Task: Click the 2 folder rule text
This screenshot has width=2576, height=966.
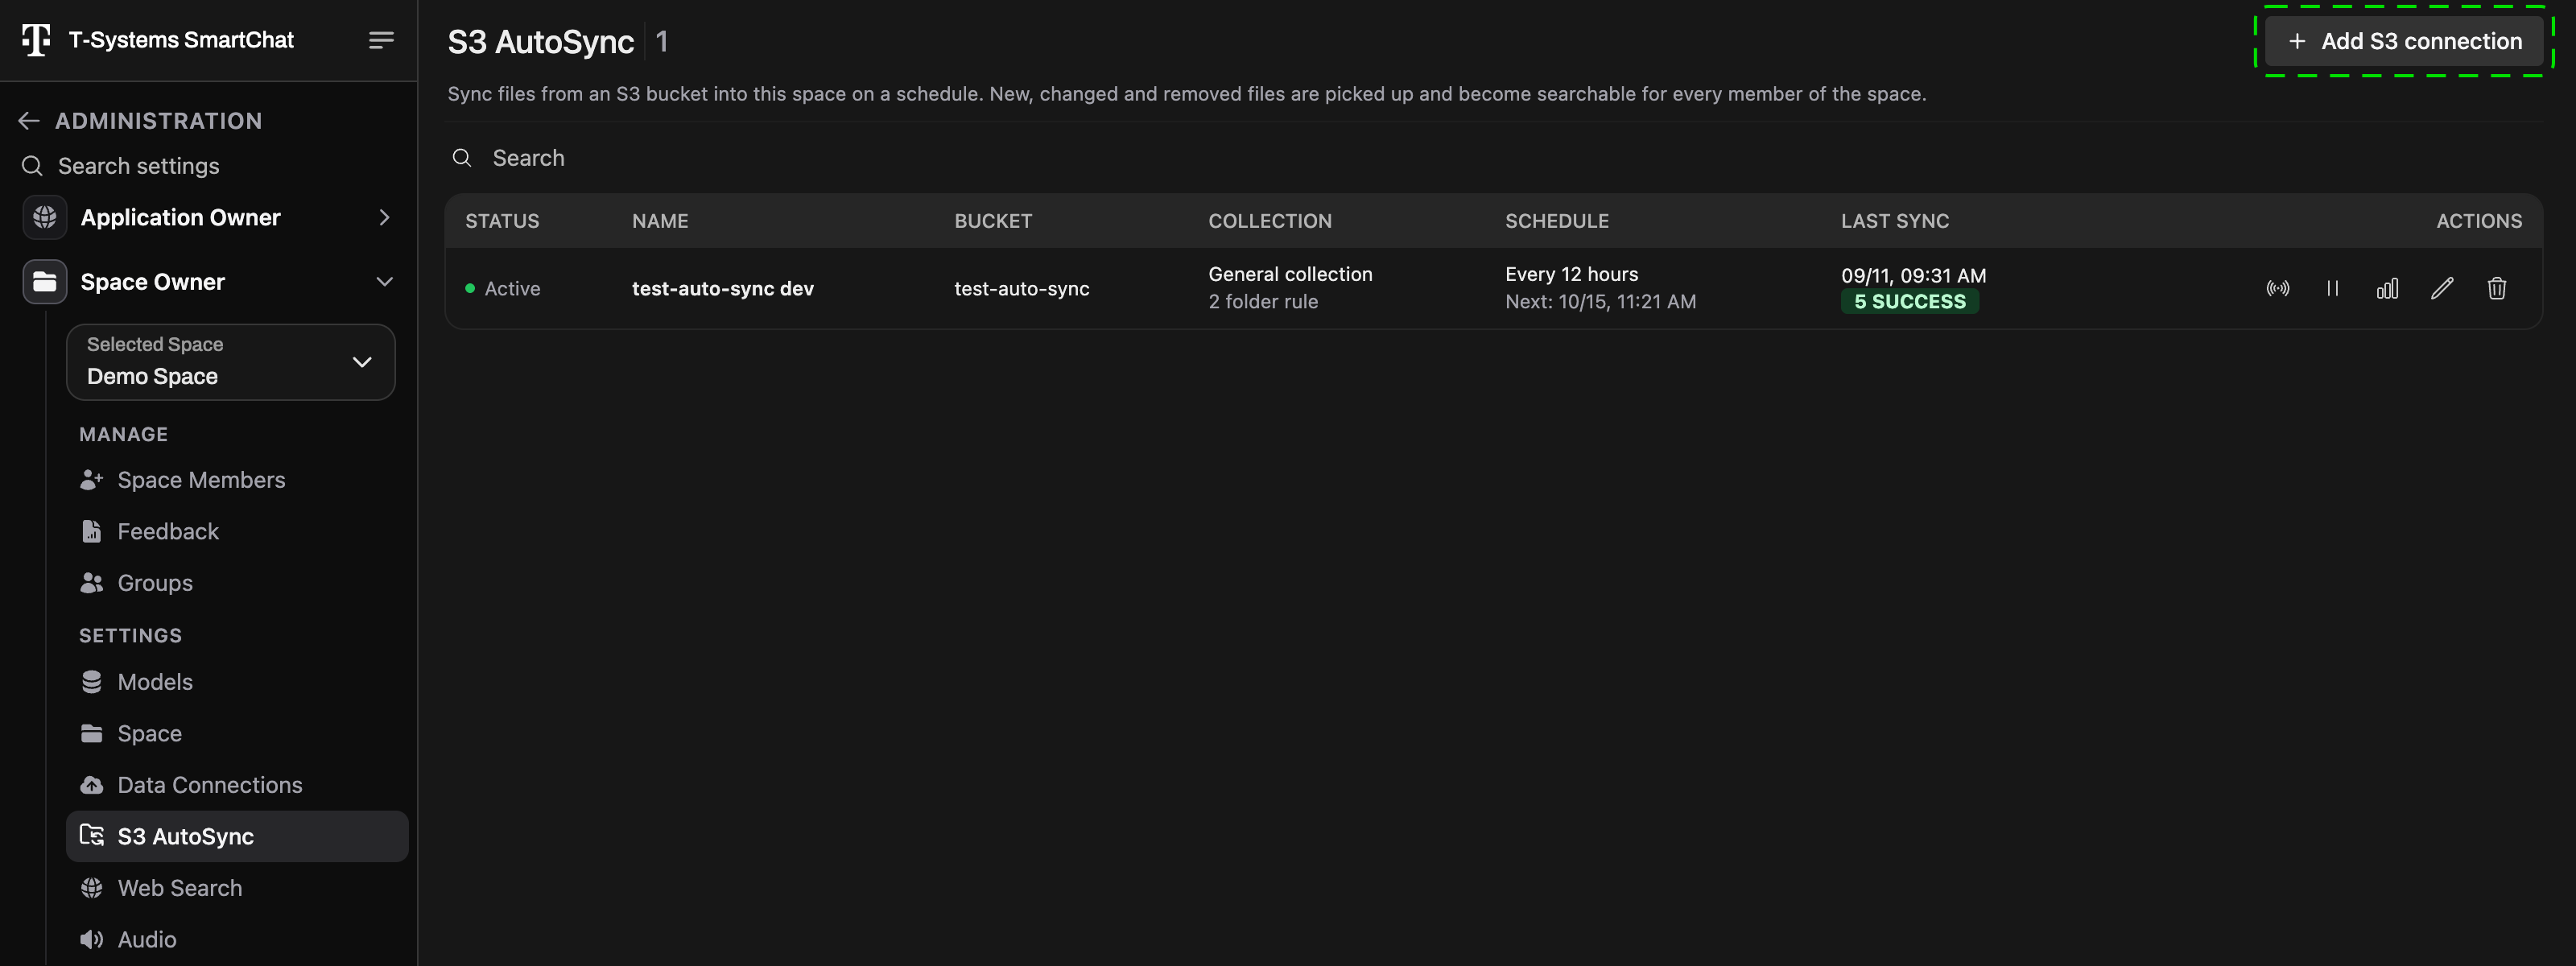Action: (1263, 301)
